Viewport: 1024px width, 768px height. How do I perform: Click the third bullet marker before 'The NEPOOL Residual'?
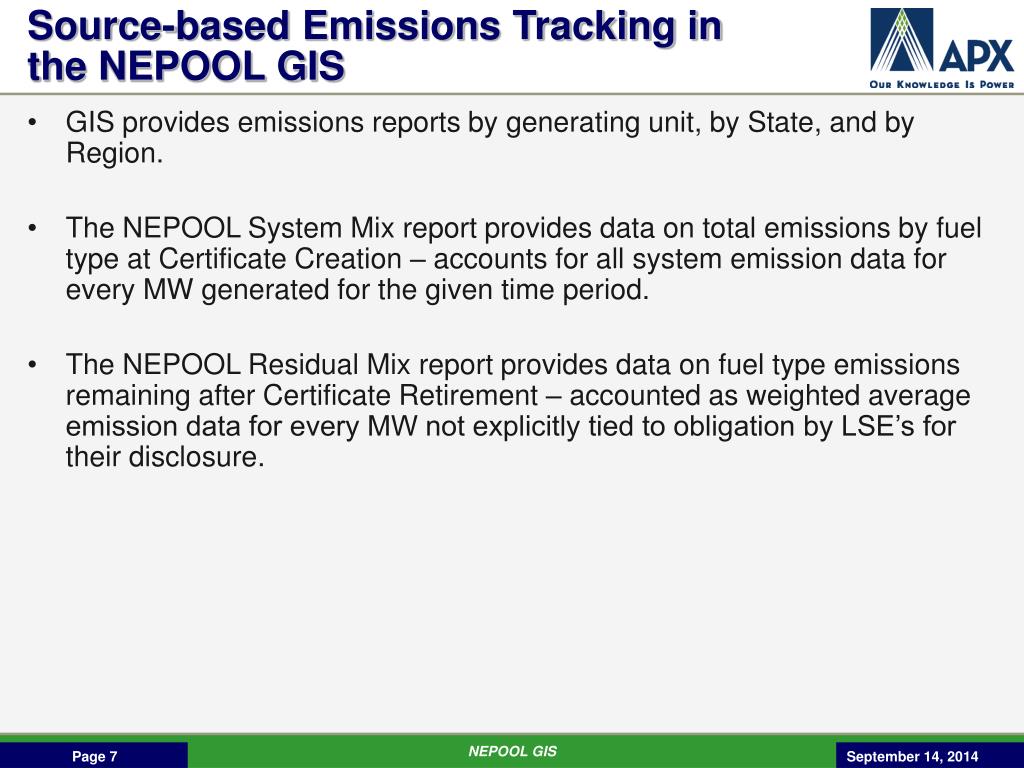tap(35, 366)
